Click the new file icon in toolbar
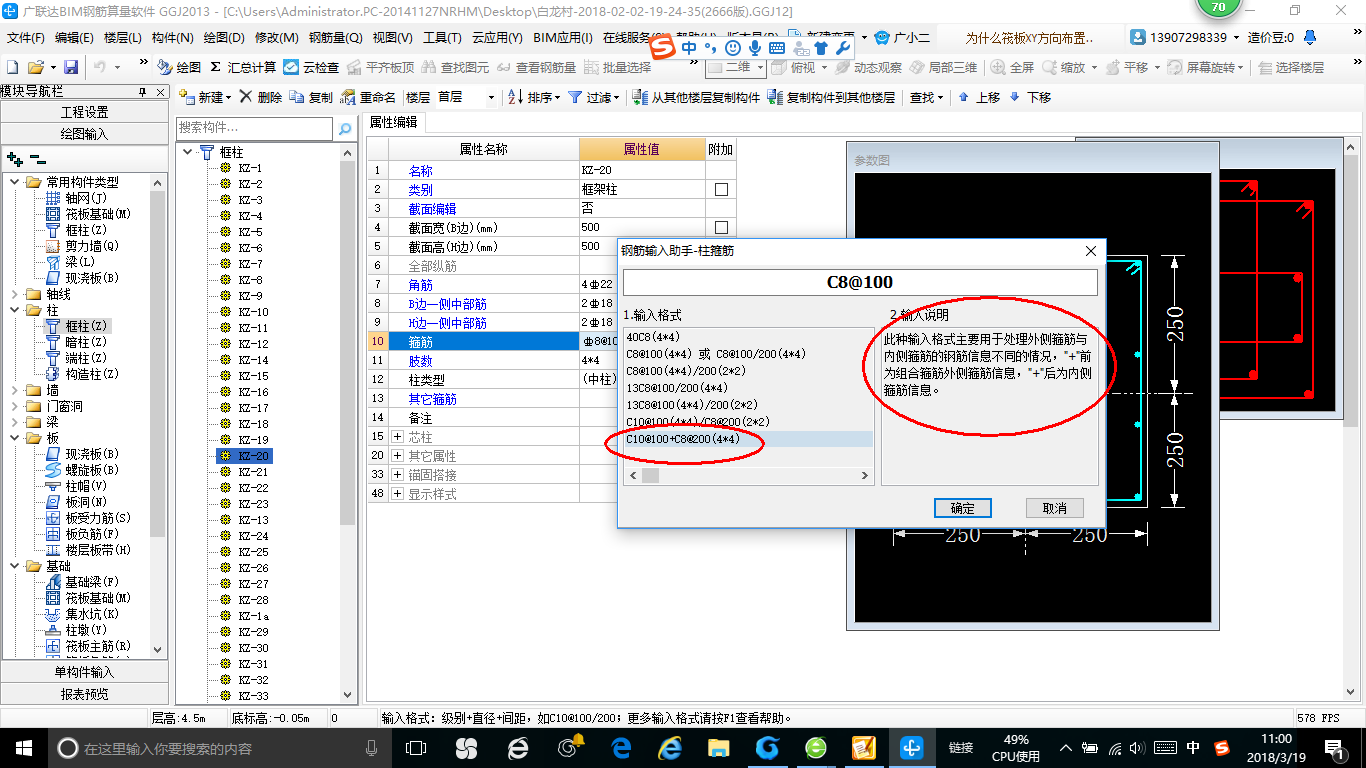The height and width of the screenshot is (768, 1366). 12,67
